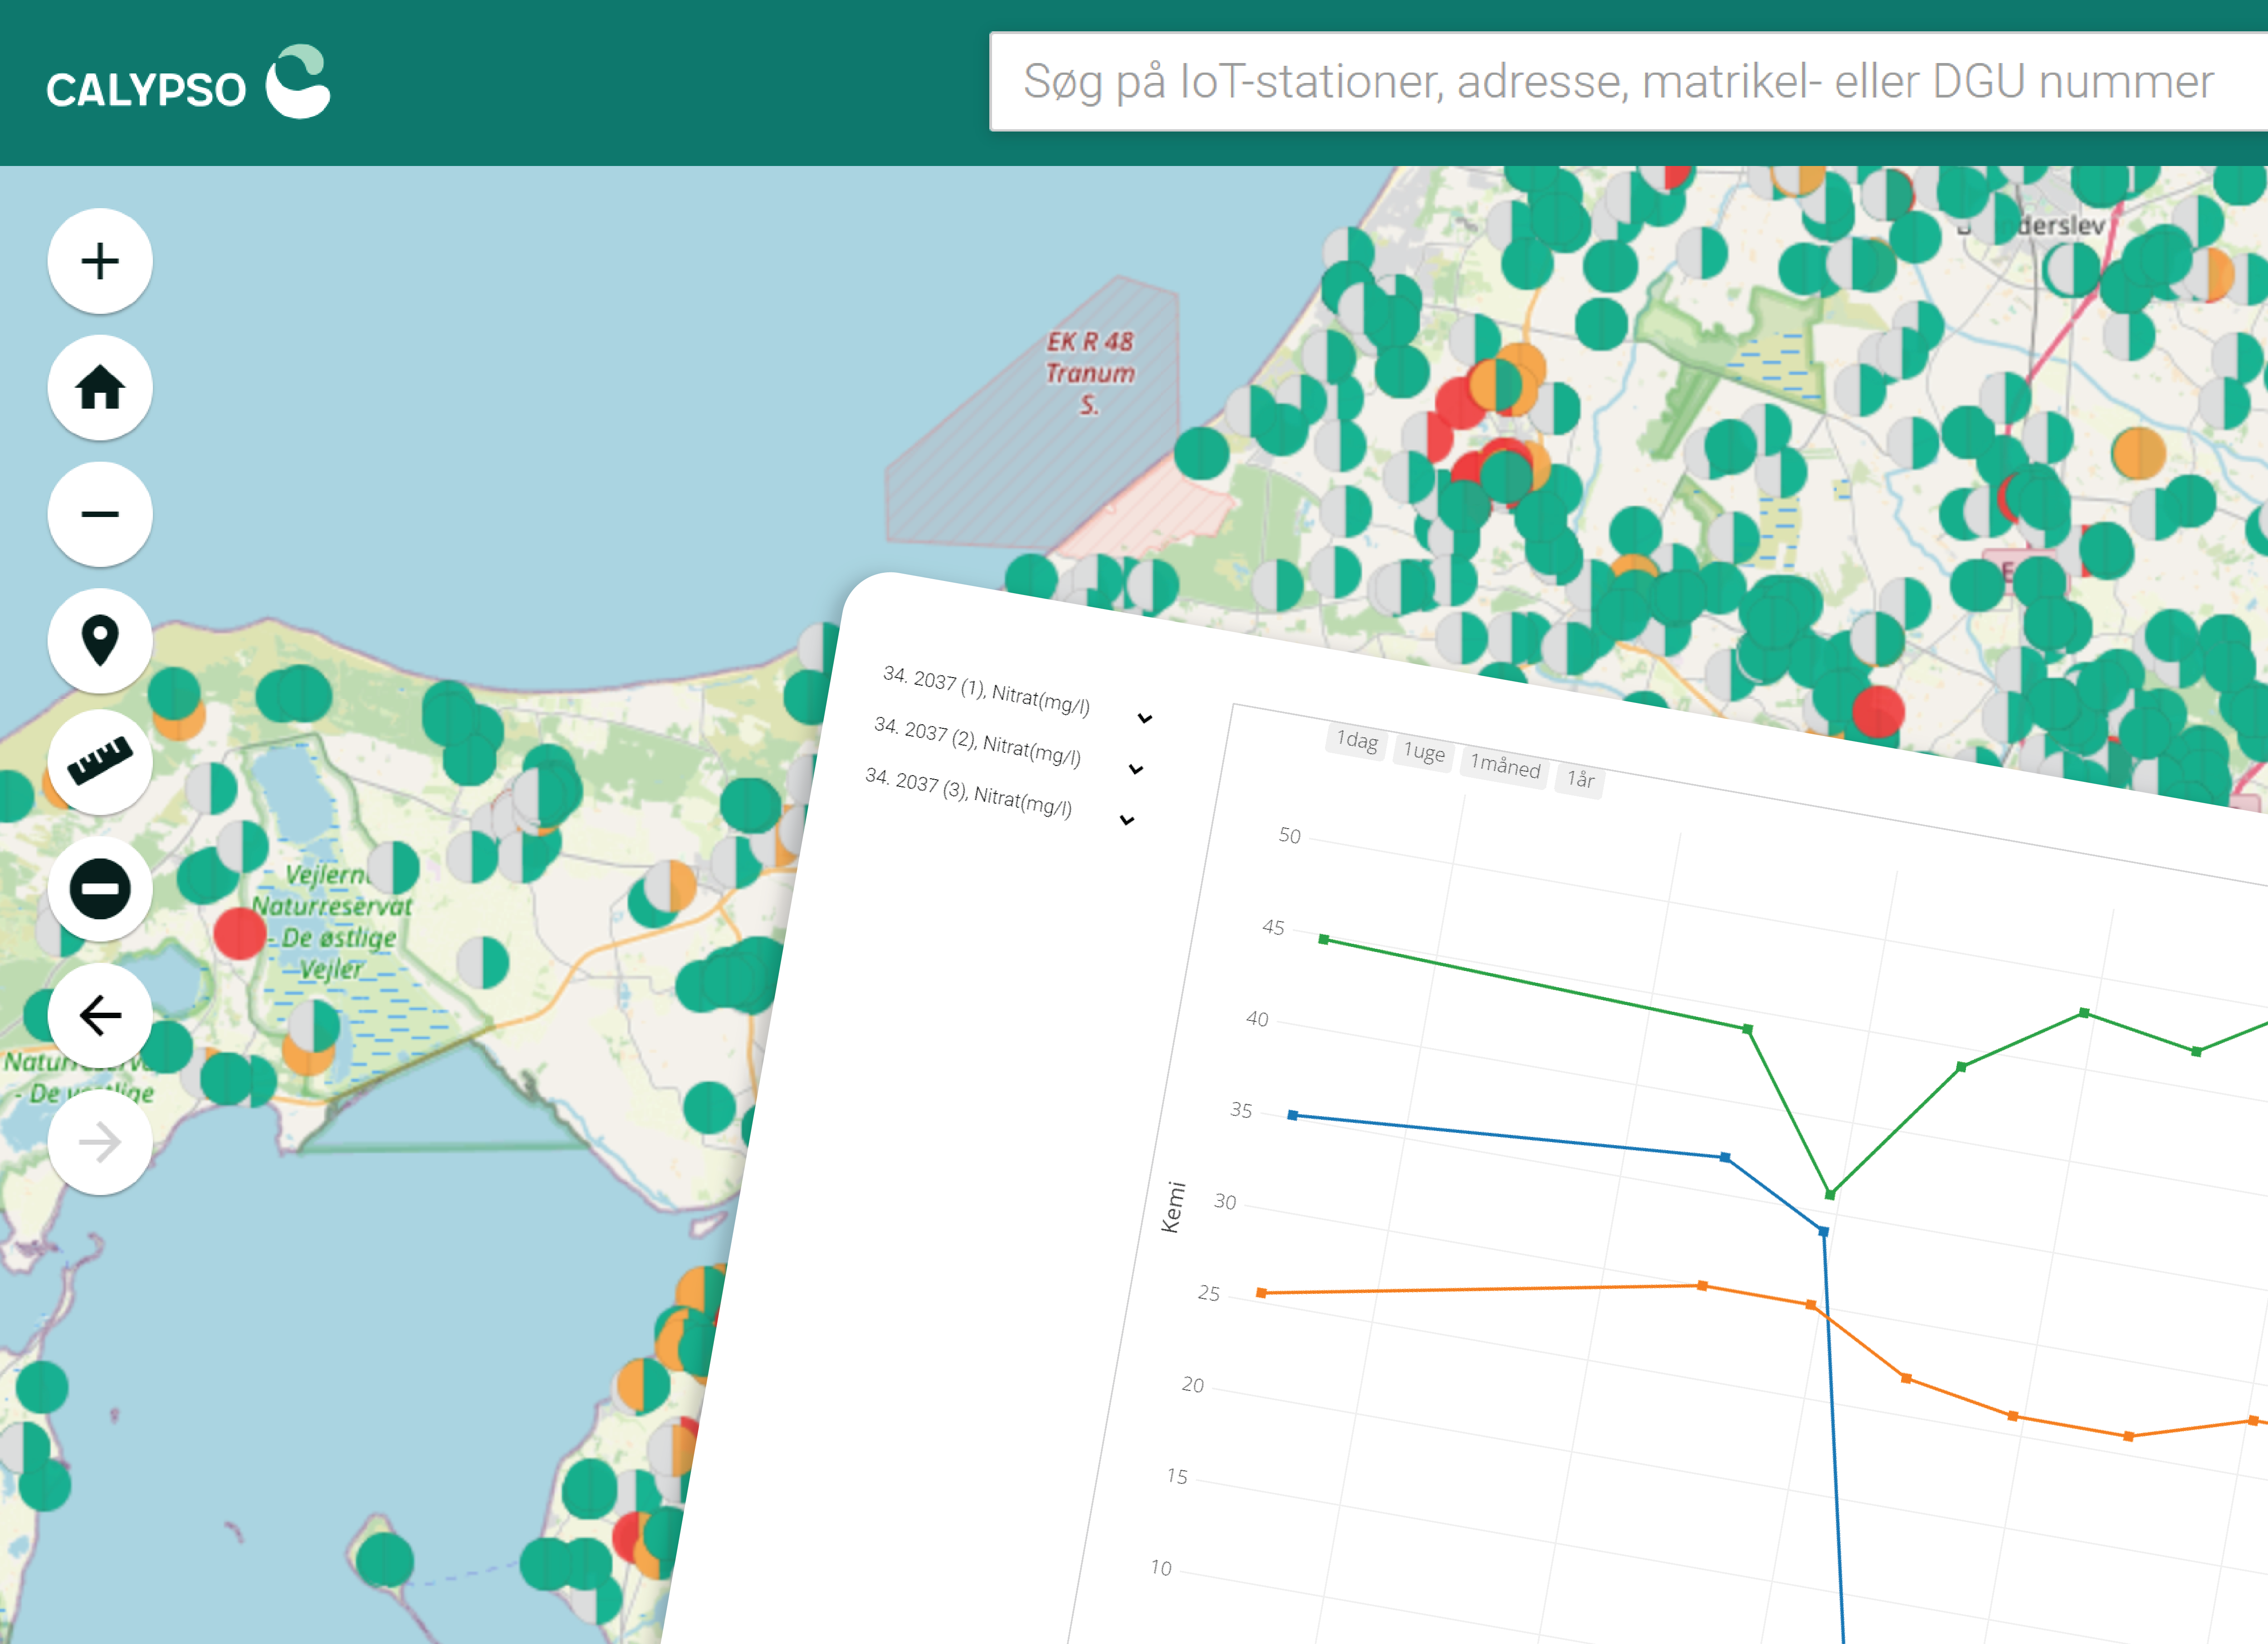Viewport: 2268px width, 1644px height.
Task: Click the Kemi axis label
Action: 1173,1207
